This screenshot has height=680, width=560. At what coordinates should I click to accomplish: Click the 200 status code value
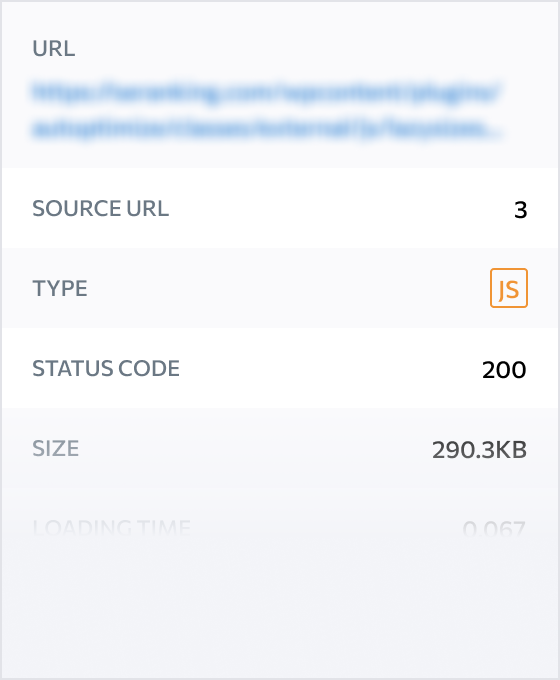[504, 370]
